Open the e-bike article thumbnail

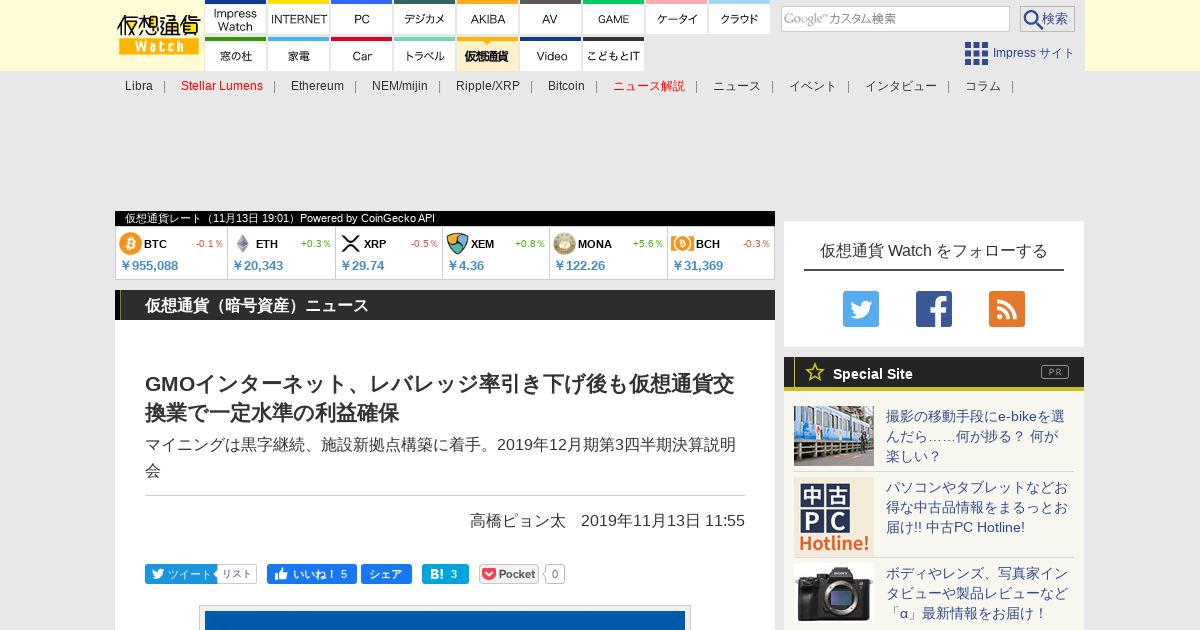834,436
